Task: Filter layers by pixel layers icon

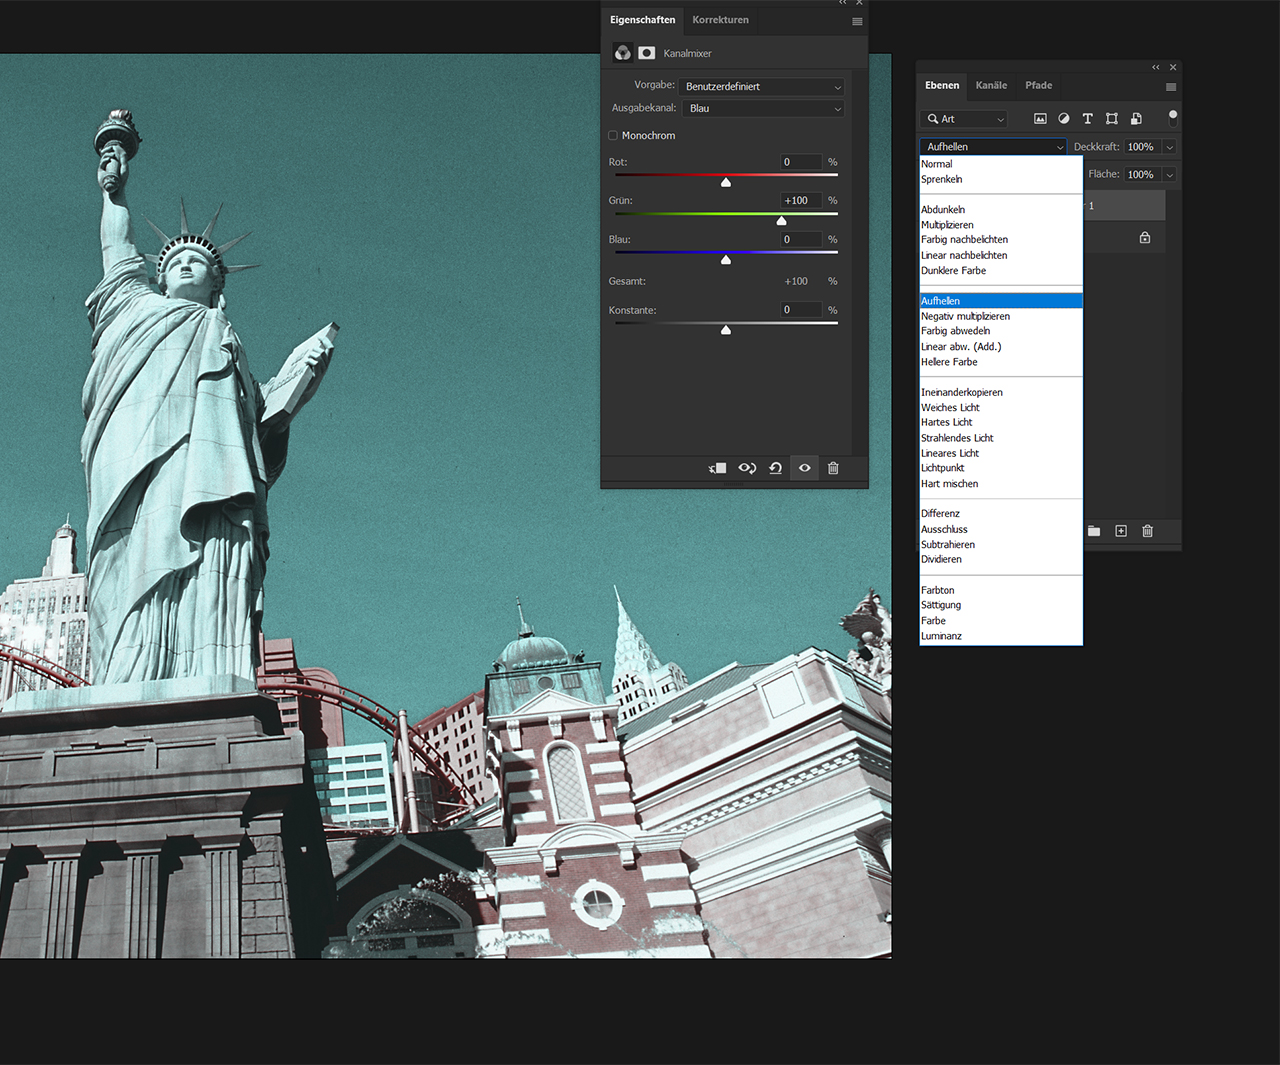Action: pos(1040,119)
